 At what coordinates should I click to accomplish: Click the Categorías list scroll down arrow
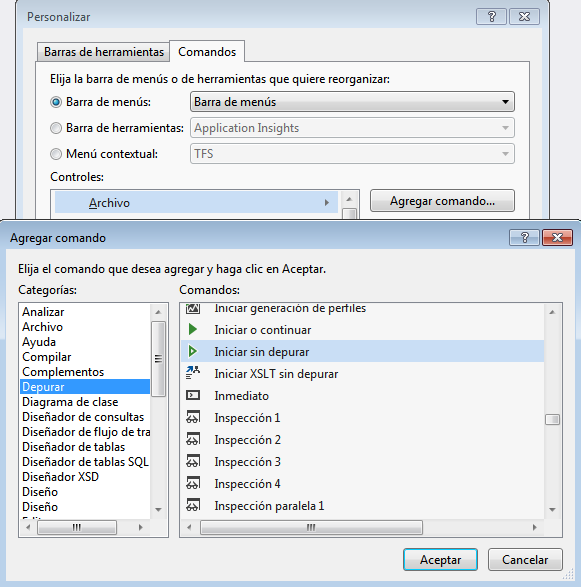click(158, 510)
